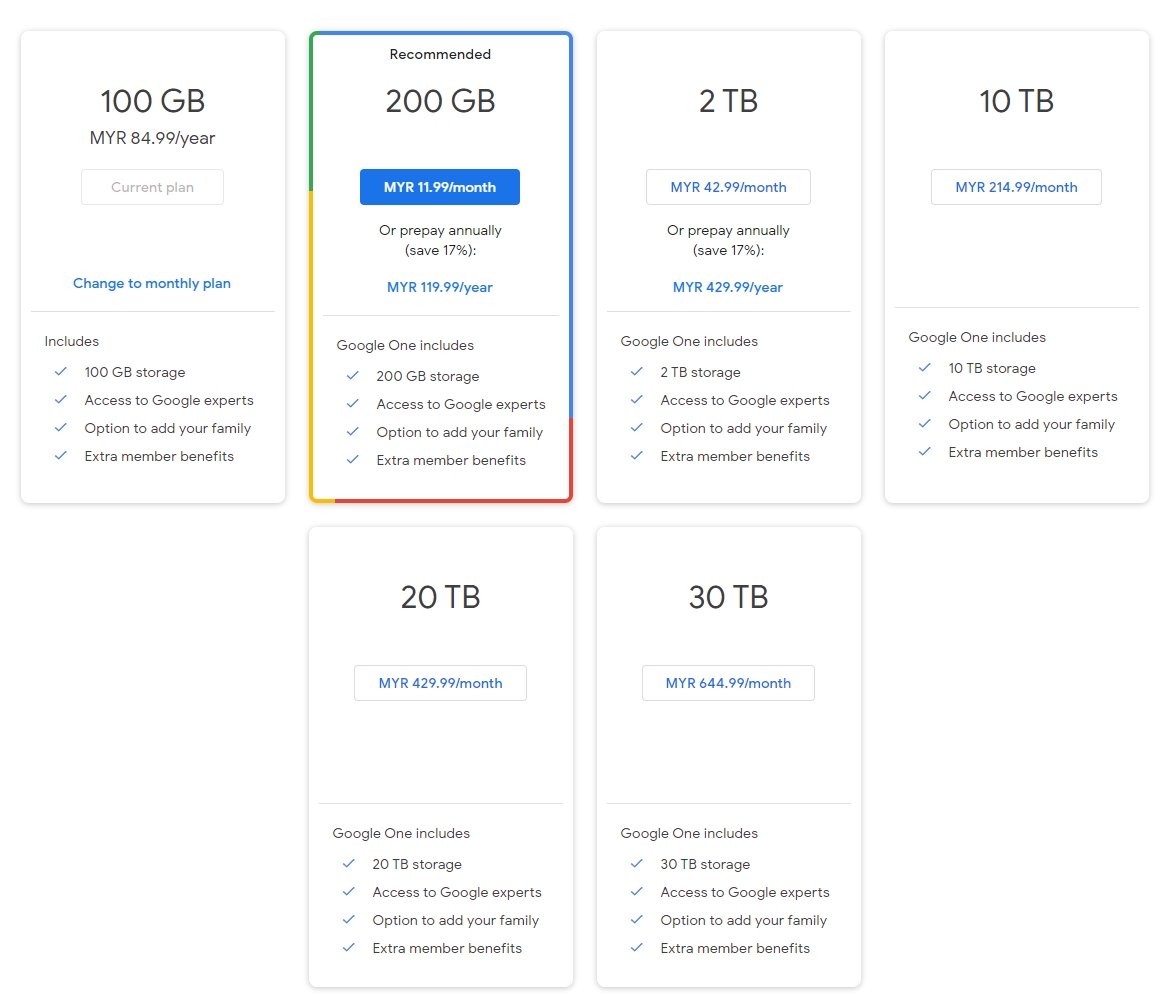Select the MYR 644.99/month 30 TB plan
Screen dimensions: 1176x1001
[x=728, y=683]
